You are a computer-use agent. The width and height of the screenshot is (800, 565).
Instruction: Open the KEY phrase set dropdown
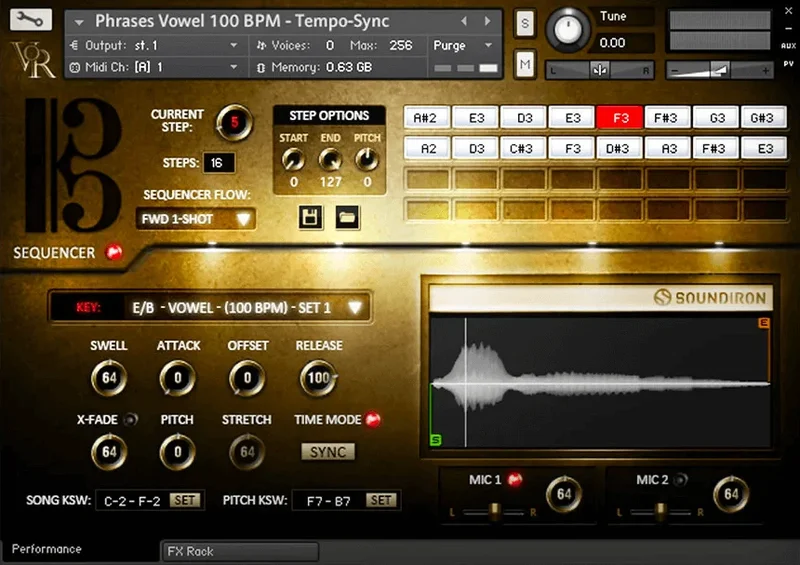[x=210, y=307]
